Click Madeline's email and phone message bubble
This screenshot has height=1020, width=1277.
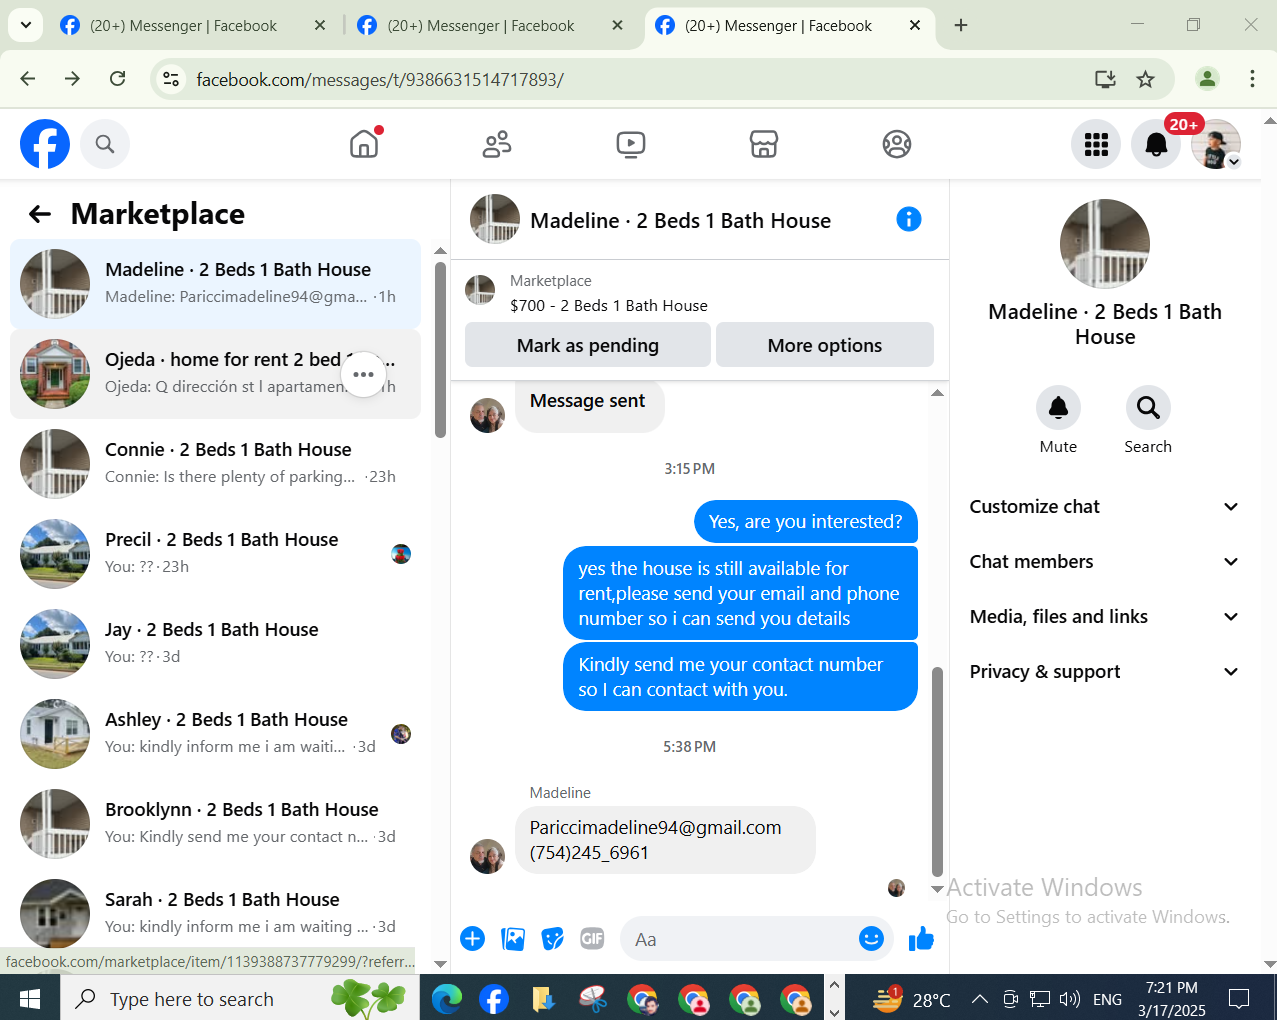pos(665,840)
